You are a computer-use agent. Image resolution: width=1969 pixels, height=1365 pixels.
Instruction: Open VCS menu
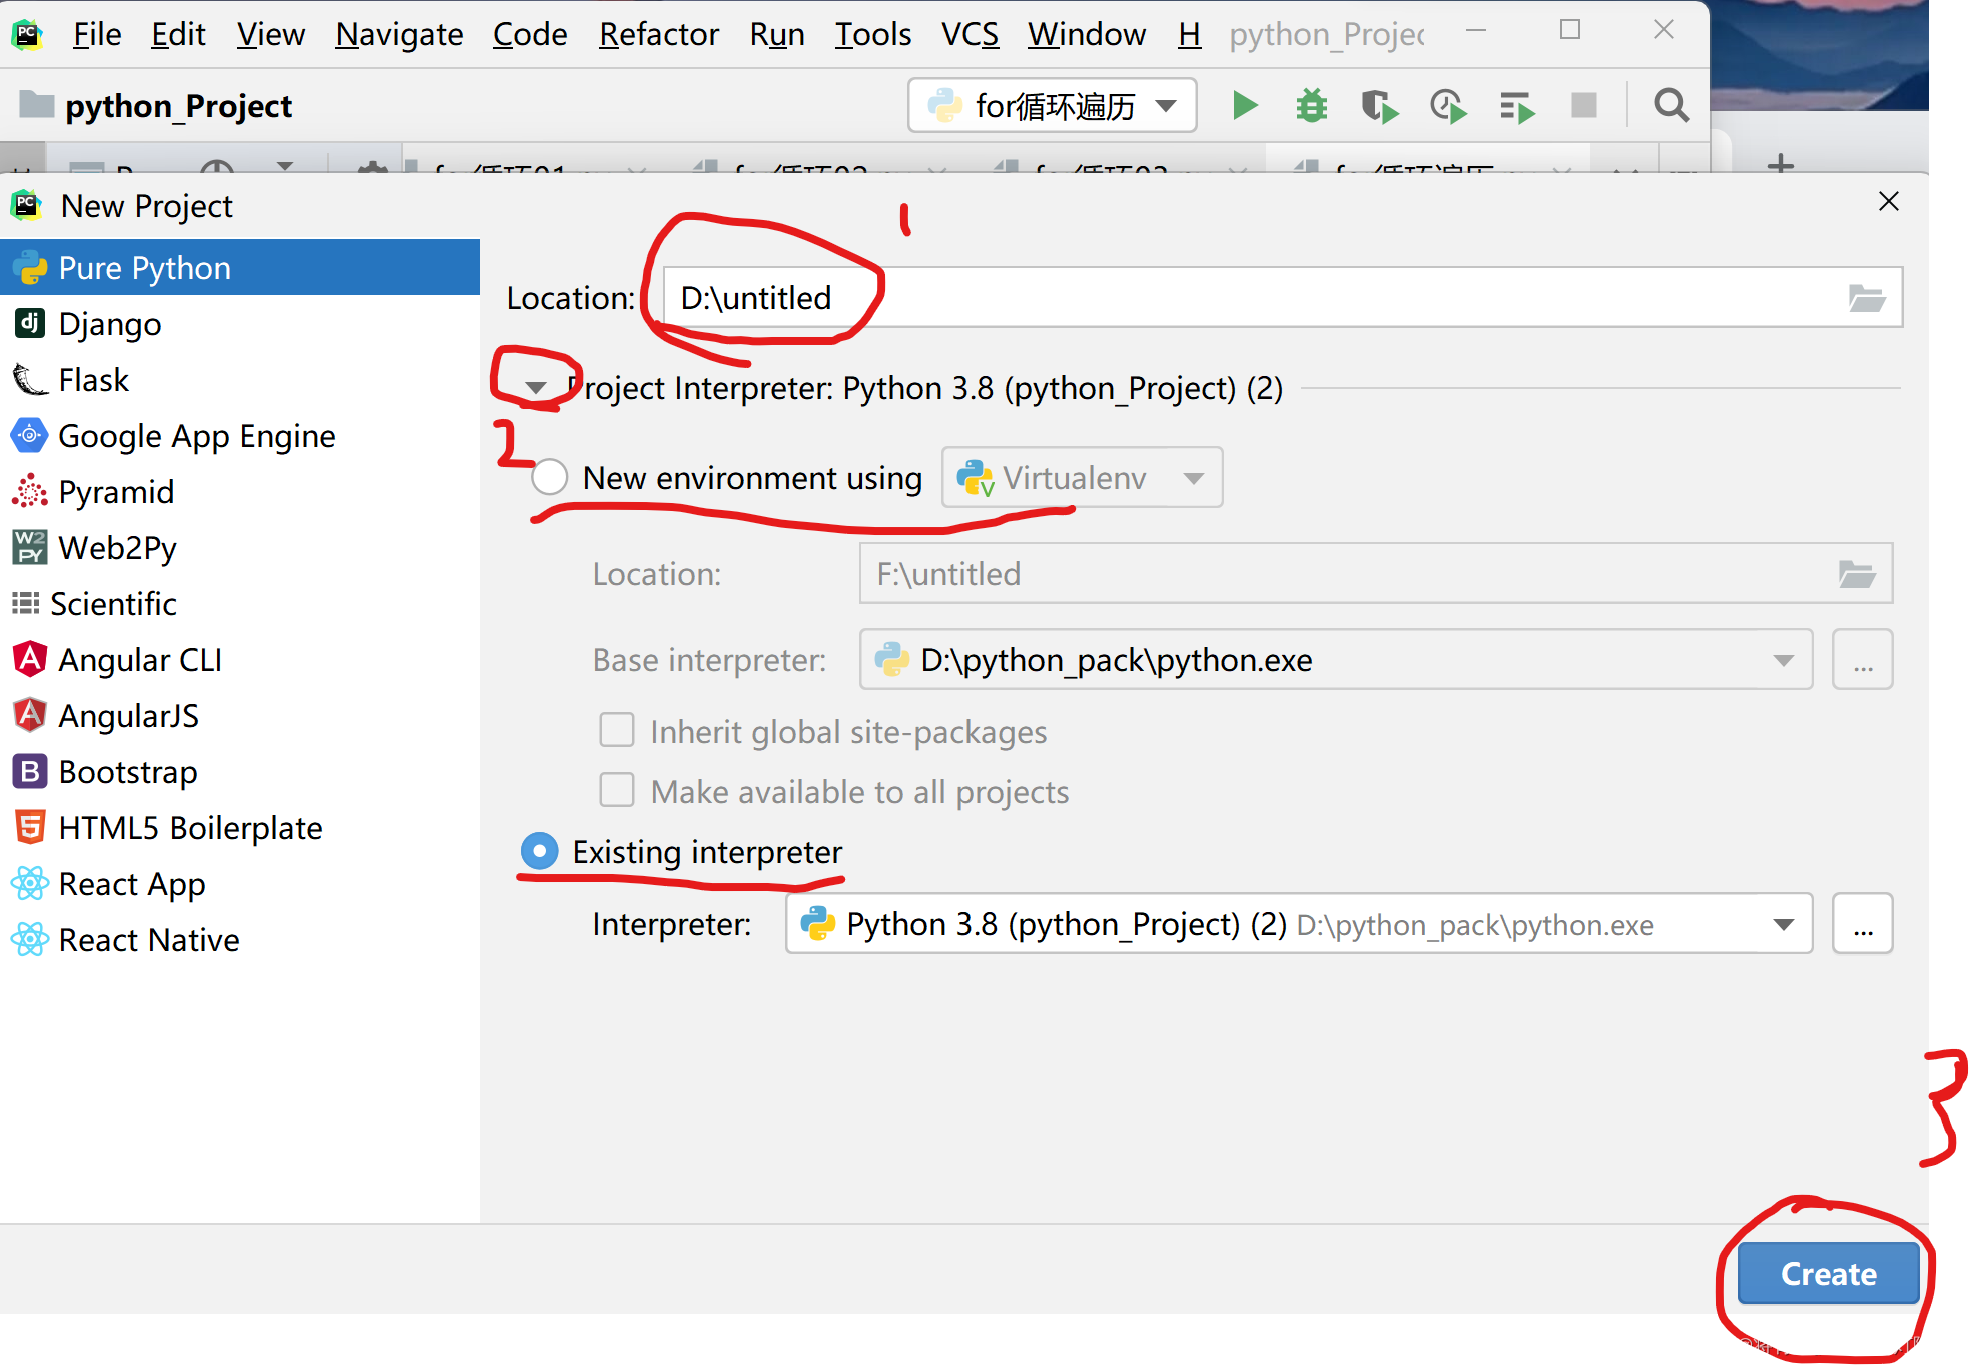[x=970, y=34]
